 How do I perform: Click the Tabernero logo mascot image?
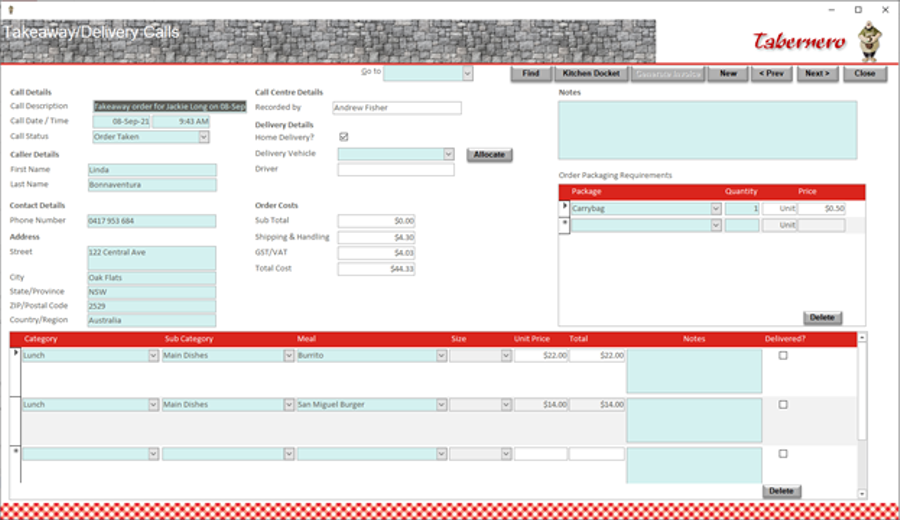(x=870, y=41)
